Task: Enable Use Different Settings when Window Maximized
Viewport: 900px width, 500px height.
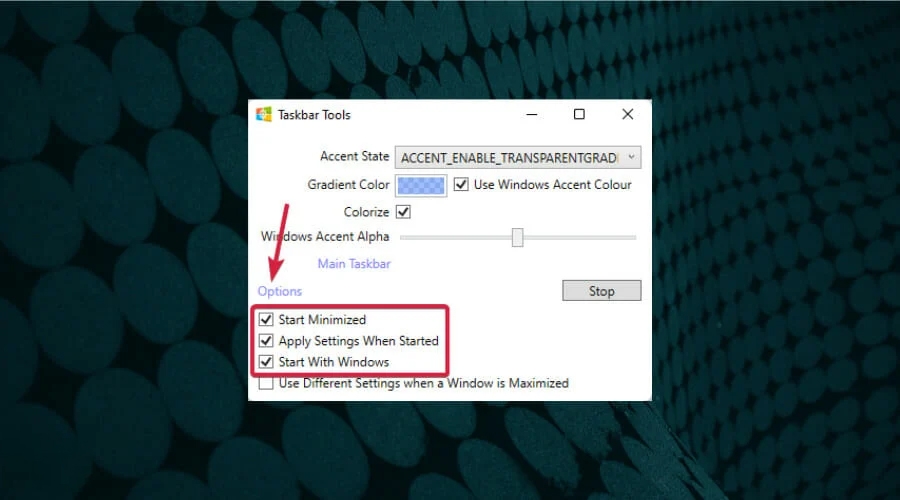Action: click(x=266, y=383)
